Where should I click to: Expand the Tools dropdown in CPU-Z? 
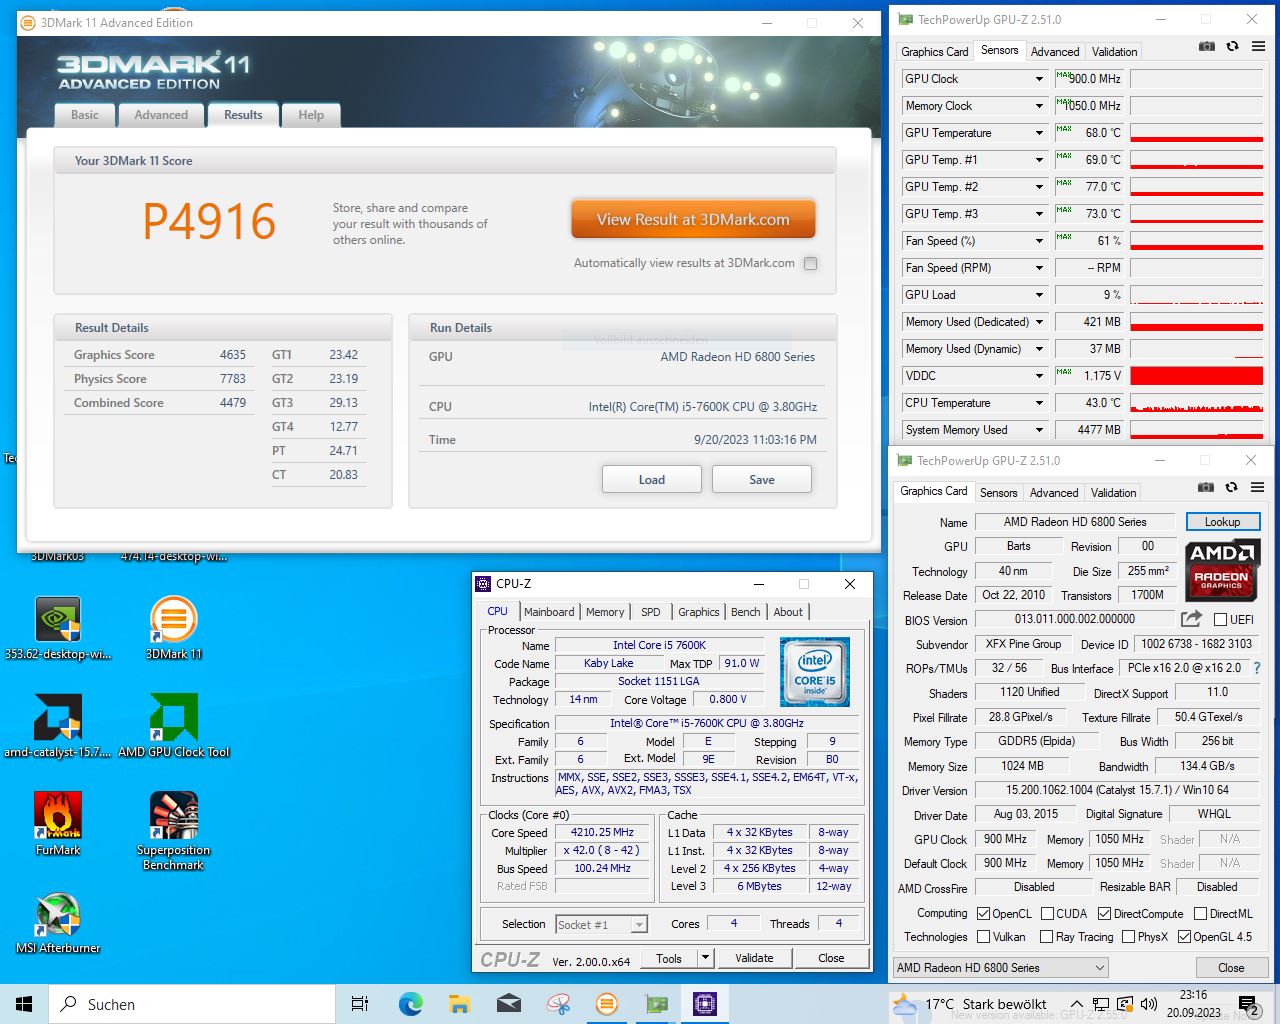tap(705, 958)
